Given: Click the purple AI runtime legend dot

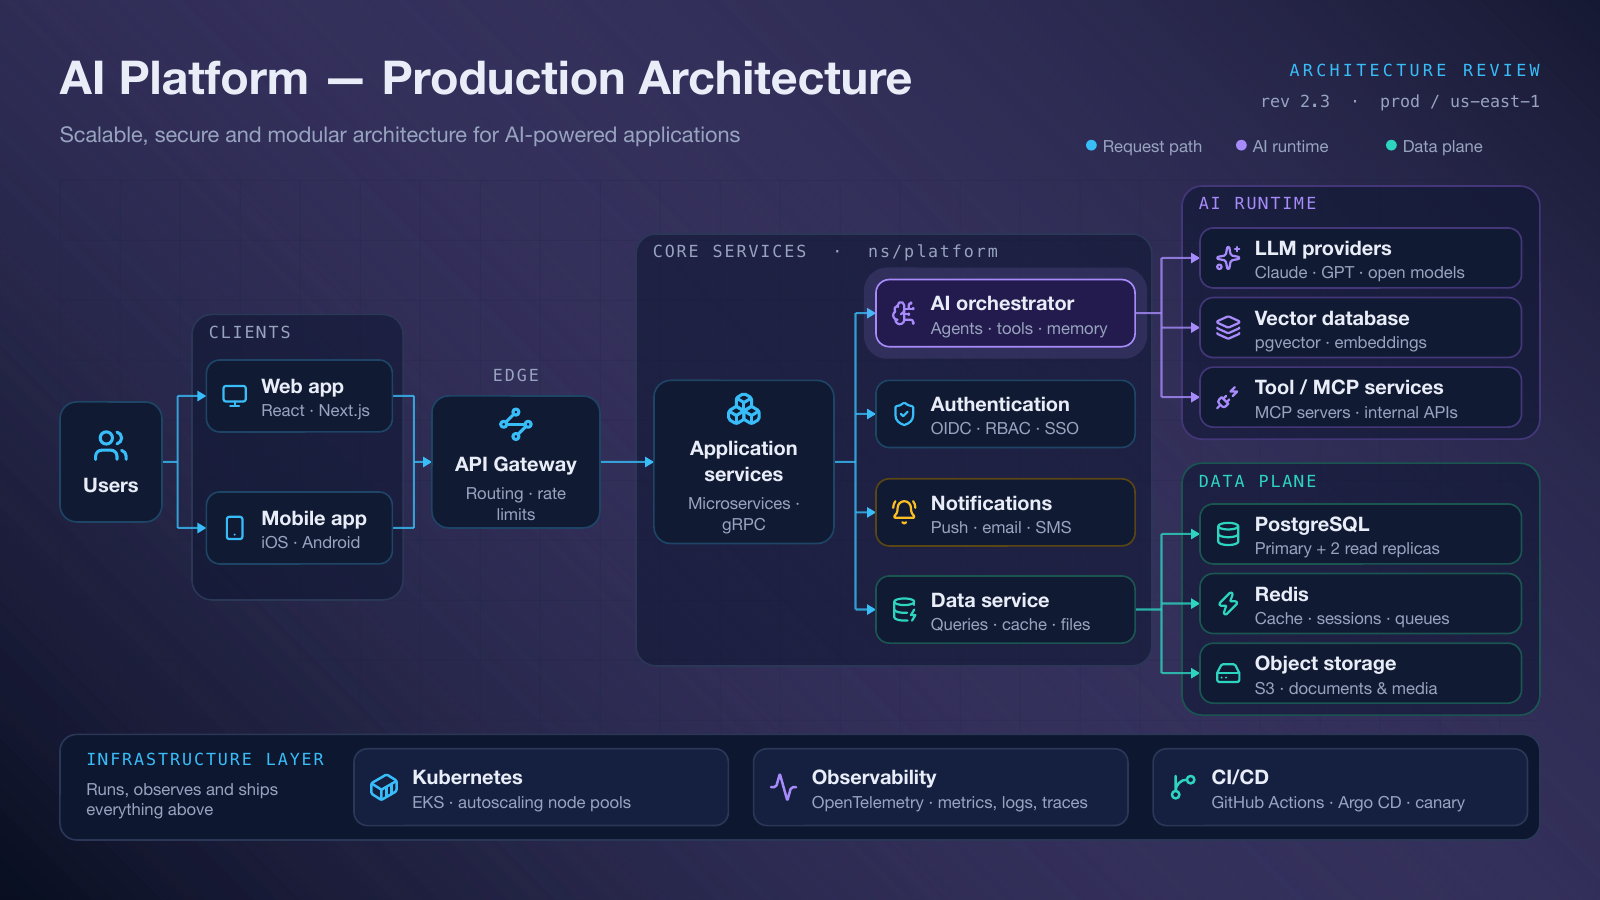Looking at the screenshot, I should tap(1241, 146).
